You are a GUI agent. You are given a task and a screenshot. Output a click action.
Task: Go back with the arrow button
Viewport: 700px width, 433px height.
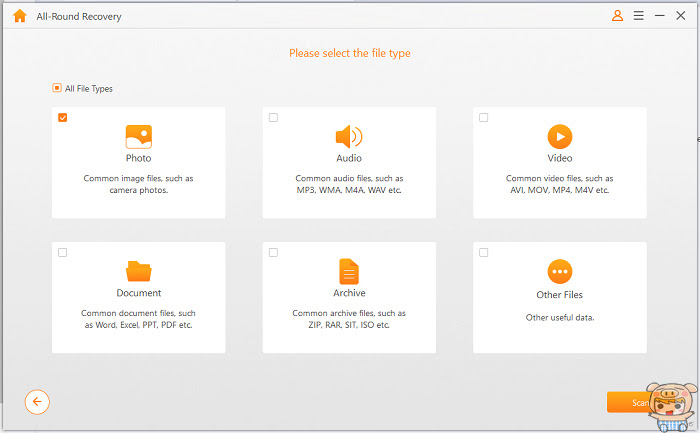pyautogui.click(x=37, y=402)
